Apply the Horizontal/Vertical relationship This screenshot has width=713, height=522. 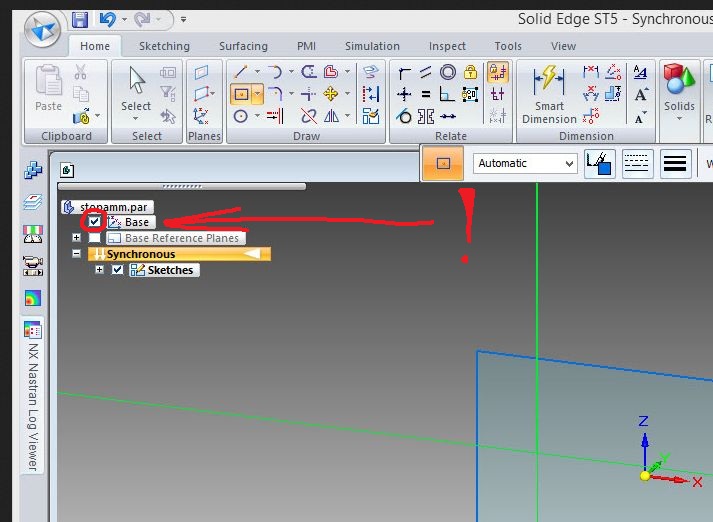(x=404, y=95)
